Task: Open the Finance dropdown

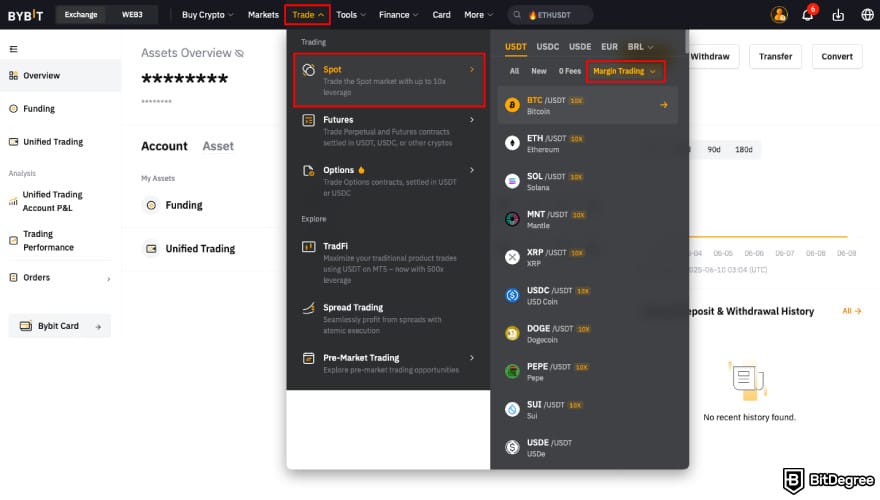Action: tap(398, 15)
